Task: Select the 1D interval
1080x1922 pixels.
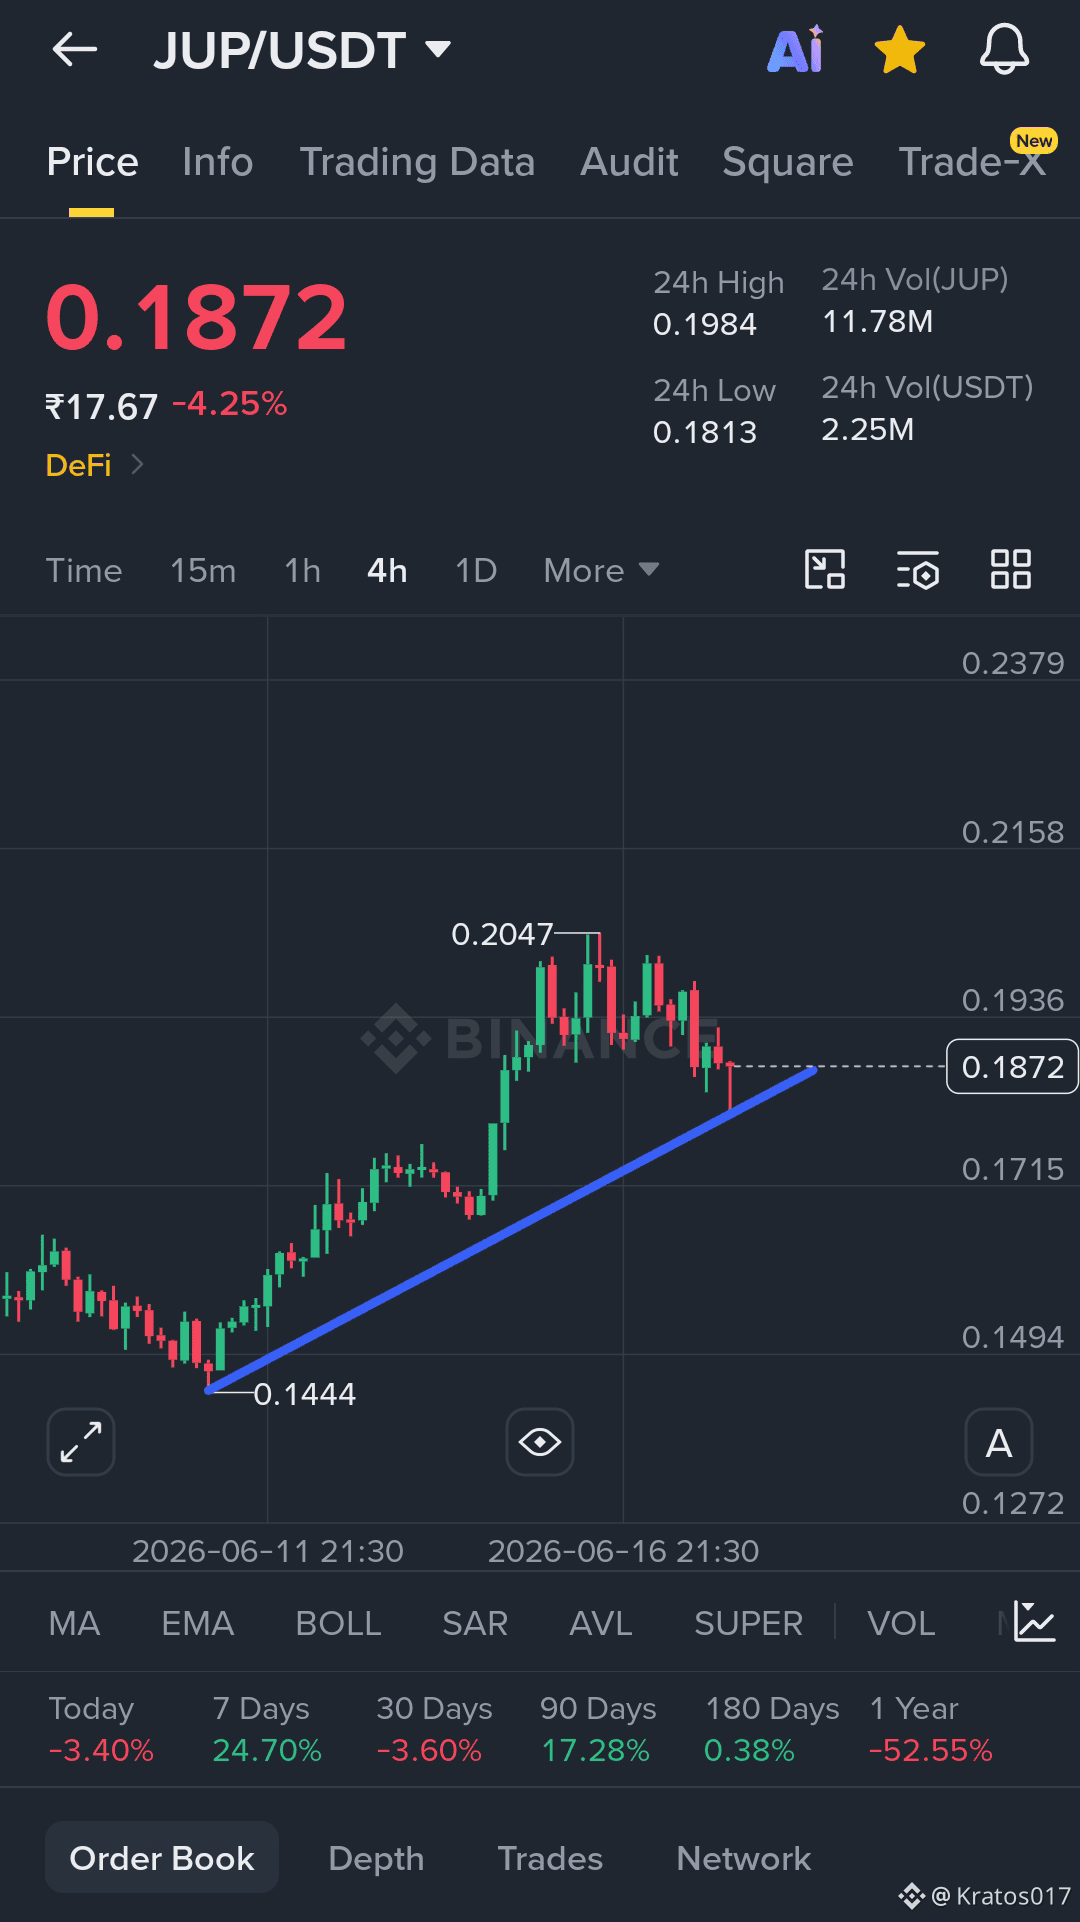Action: coord(475,570)
